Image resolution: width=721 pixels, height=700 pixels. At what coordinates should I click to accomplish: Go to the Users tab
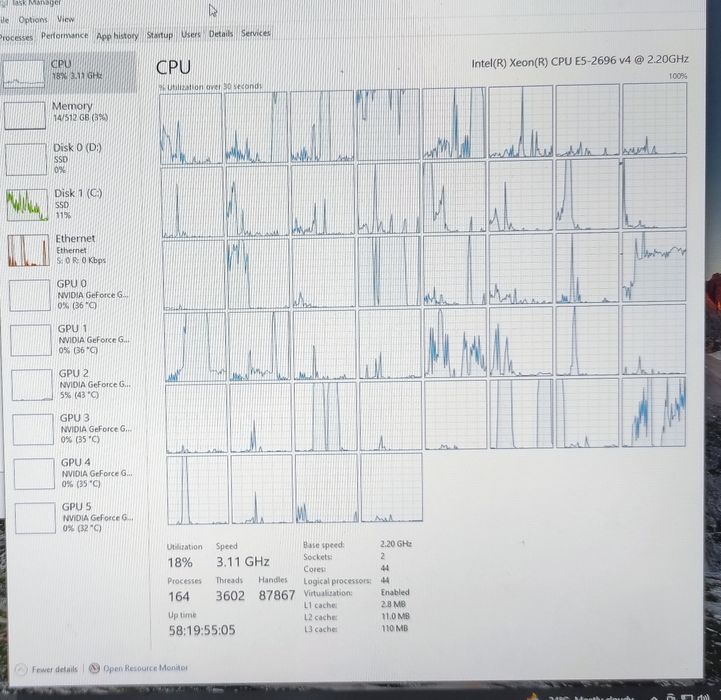(x=190, y=34)
